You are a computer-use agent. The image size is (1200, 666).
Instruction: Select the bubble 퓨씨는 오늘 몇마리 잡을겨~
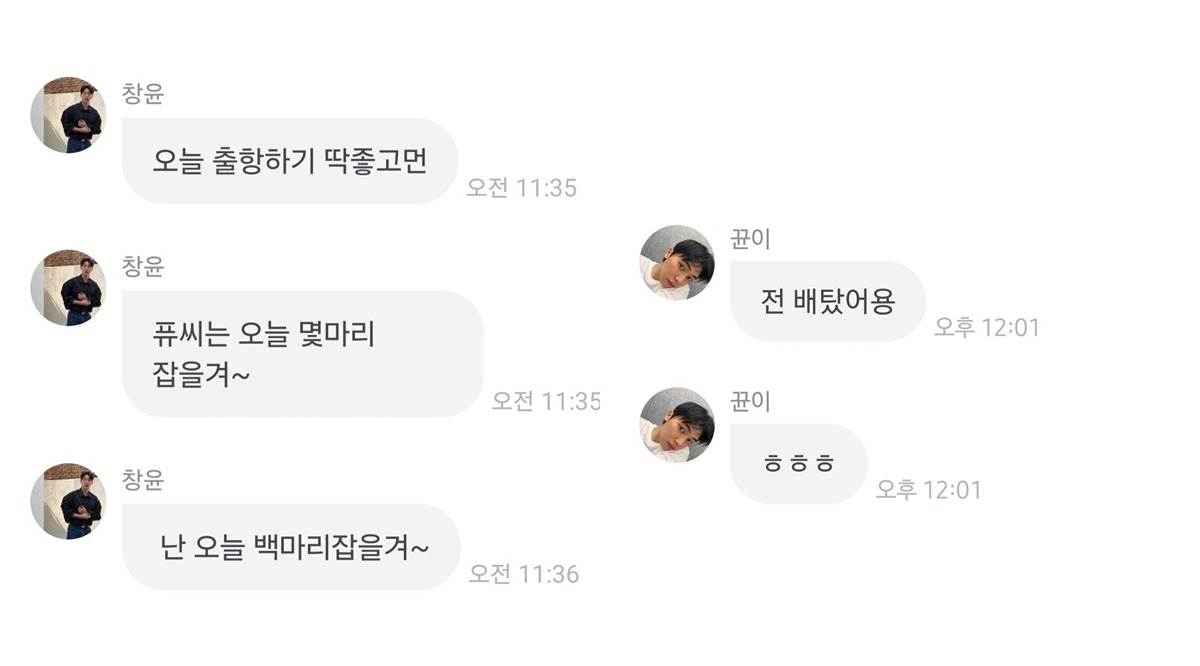click(x=303, y=354)
